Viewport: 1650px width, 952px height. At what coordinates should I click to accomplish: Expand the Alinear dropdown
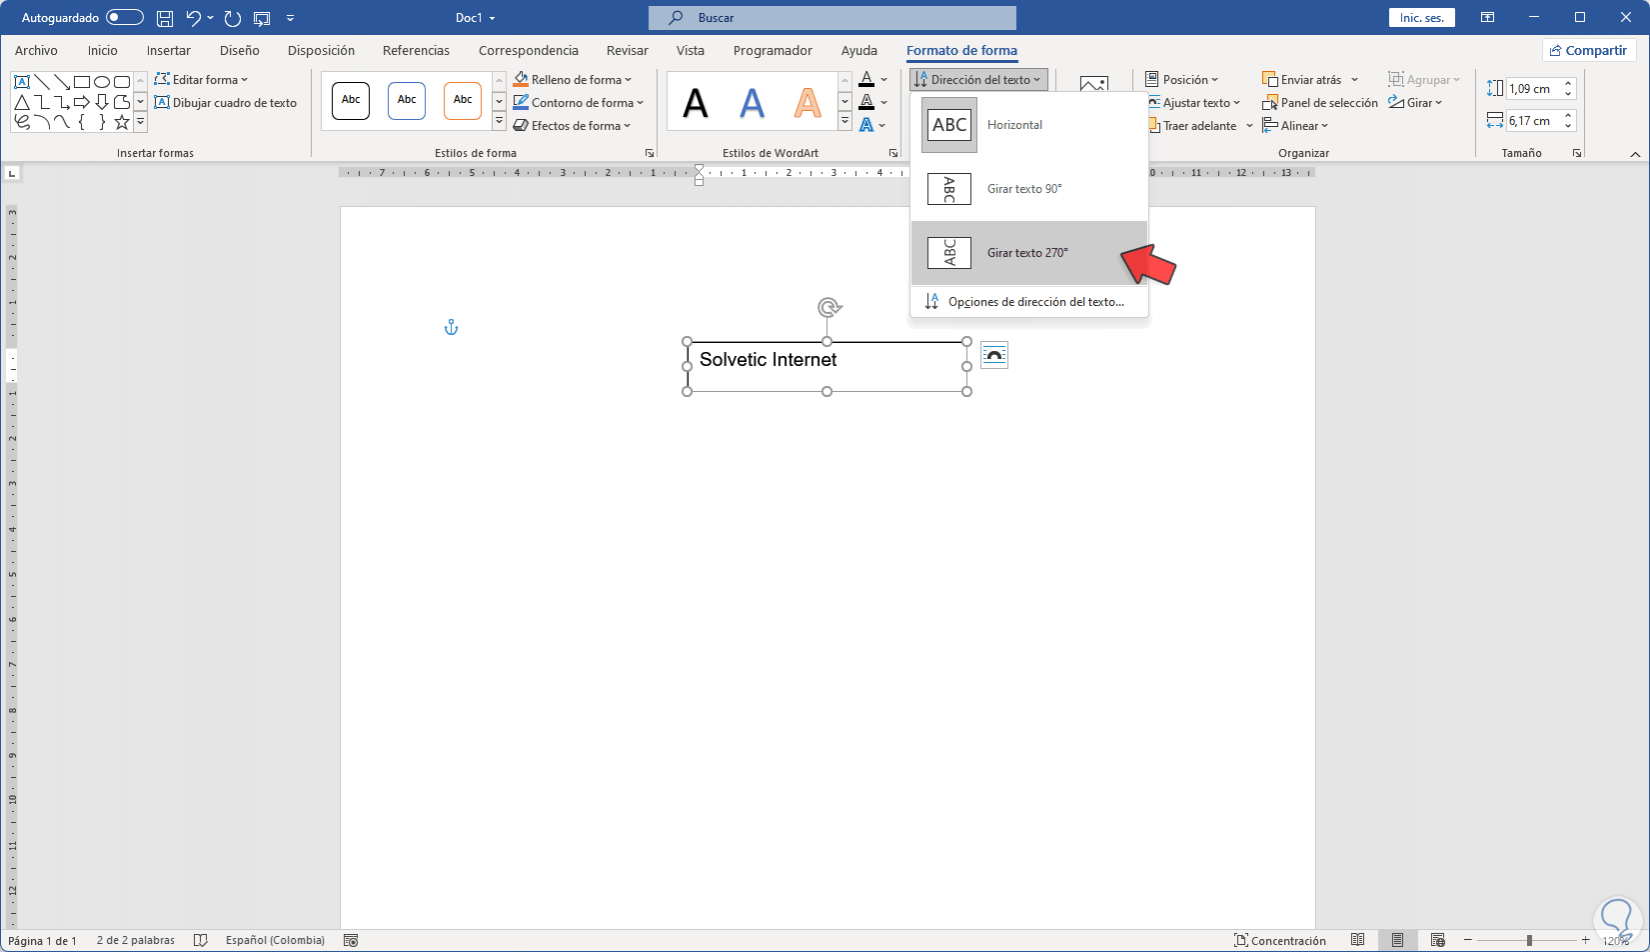(x=1296, y=126)
